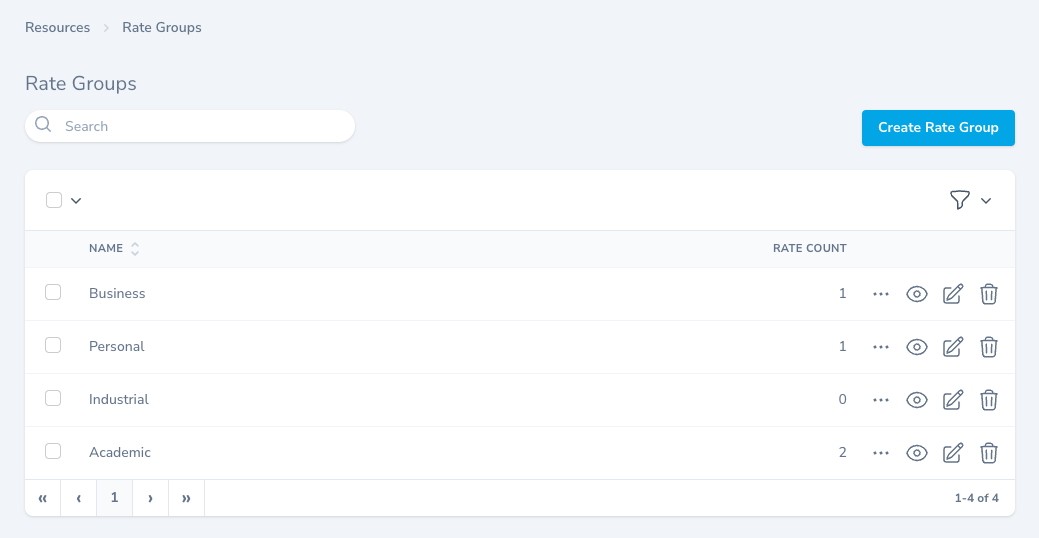Go to page 1 in pagination

(x=114, y=497)
